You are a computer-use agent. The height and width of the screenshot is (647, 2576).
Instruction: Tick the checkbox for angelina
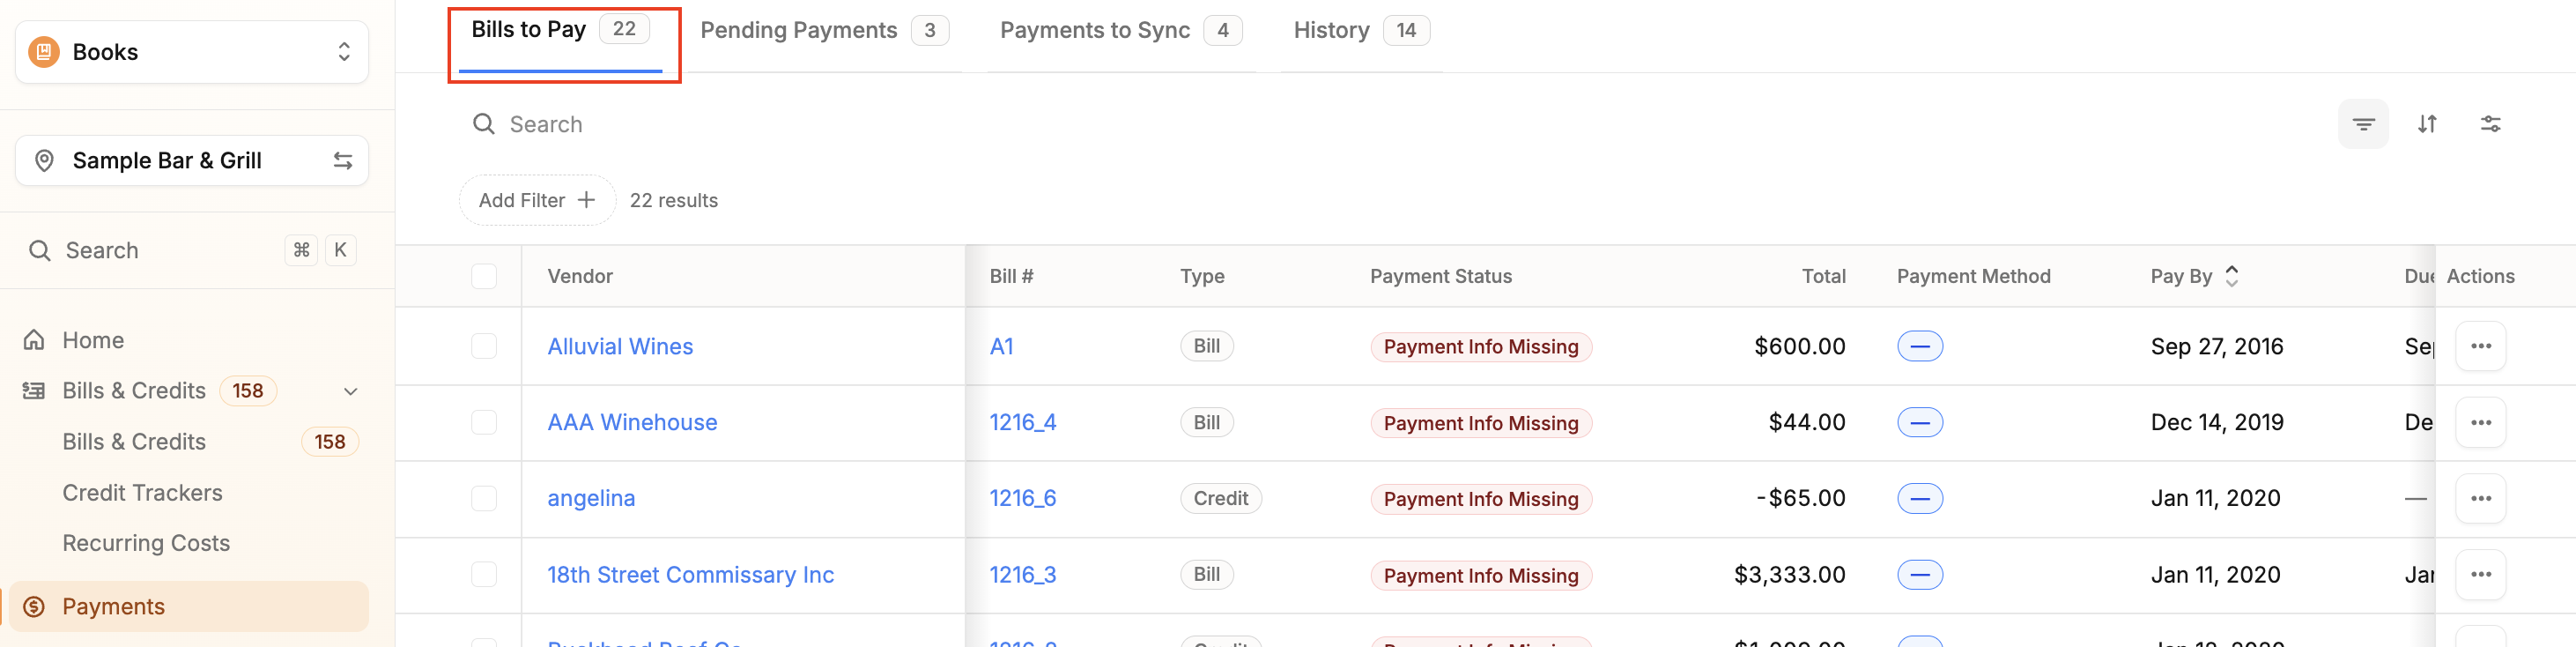[484, 498]
